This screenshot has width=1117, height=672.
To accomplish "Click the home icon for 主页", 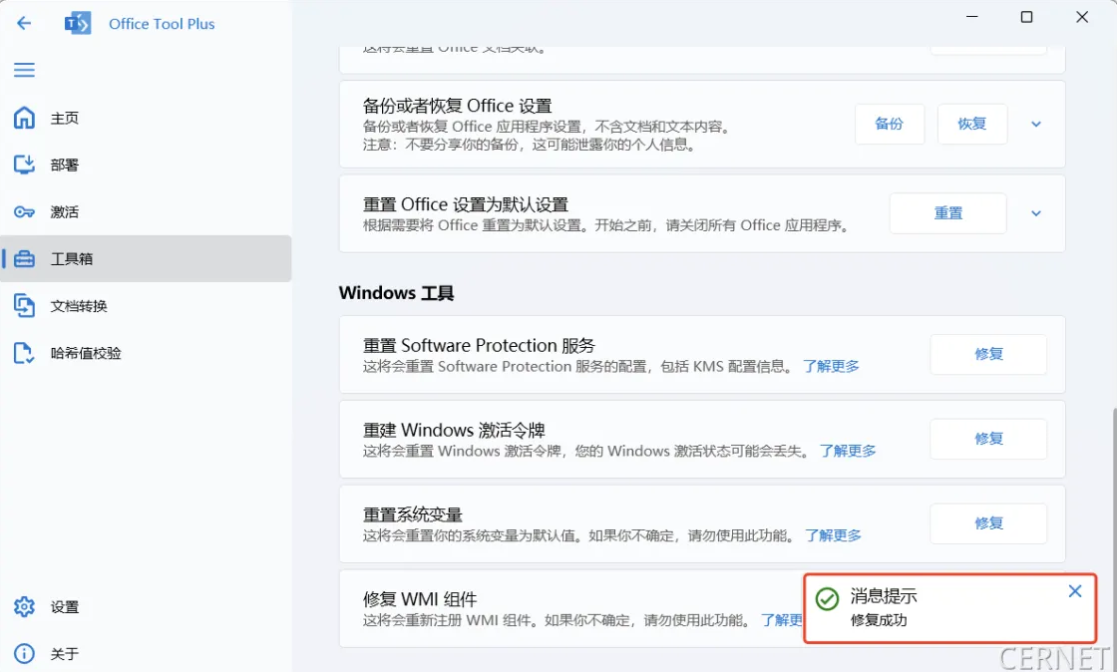I will click(x=24, y=118).
